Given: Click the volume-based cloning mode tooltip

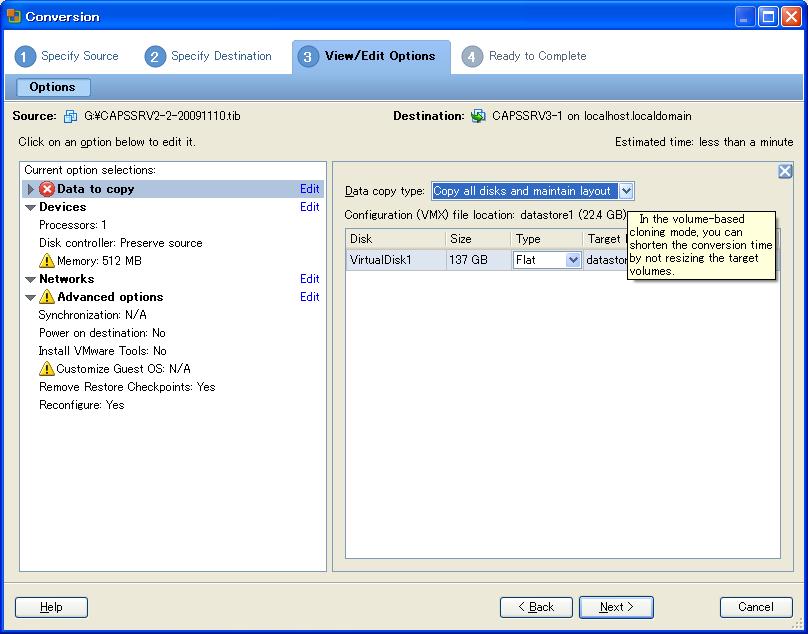Looking at the screenshot, I should click(x=701, y=245).
